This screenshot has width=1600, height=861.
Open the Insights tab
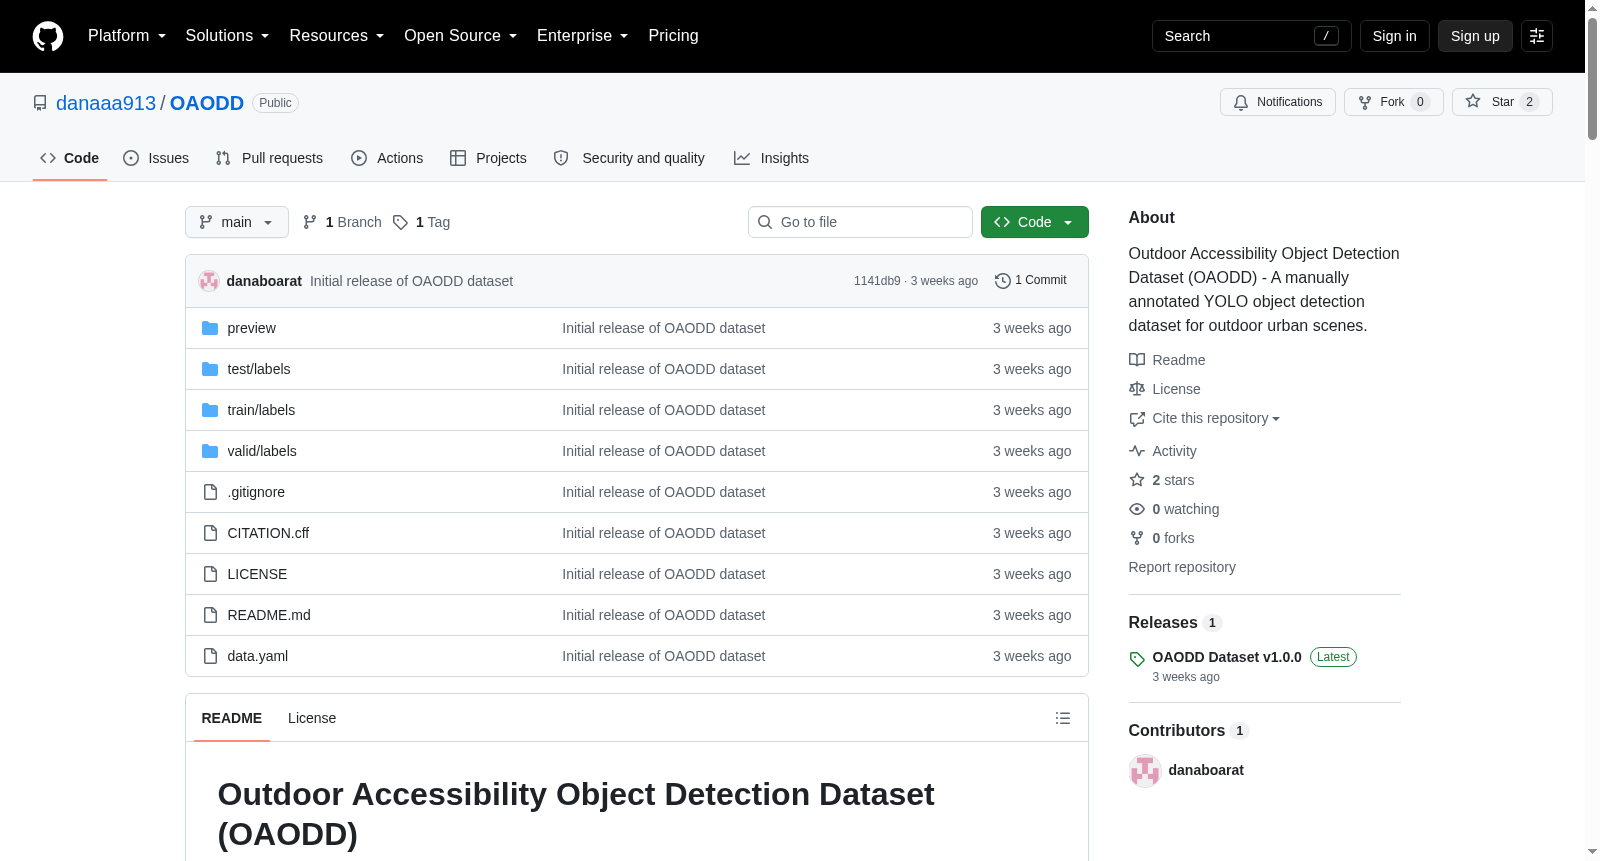tap(771, 158)
